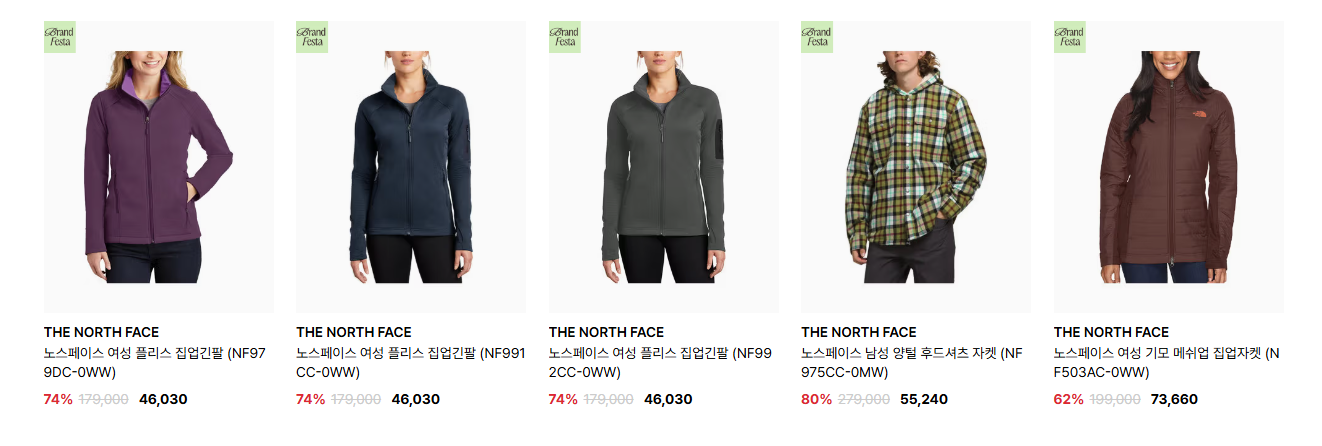Click Brand Festa badge on brown jacket
Screen dimensions: 1322x446
click(1070, 37)
